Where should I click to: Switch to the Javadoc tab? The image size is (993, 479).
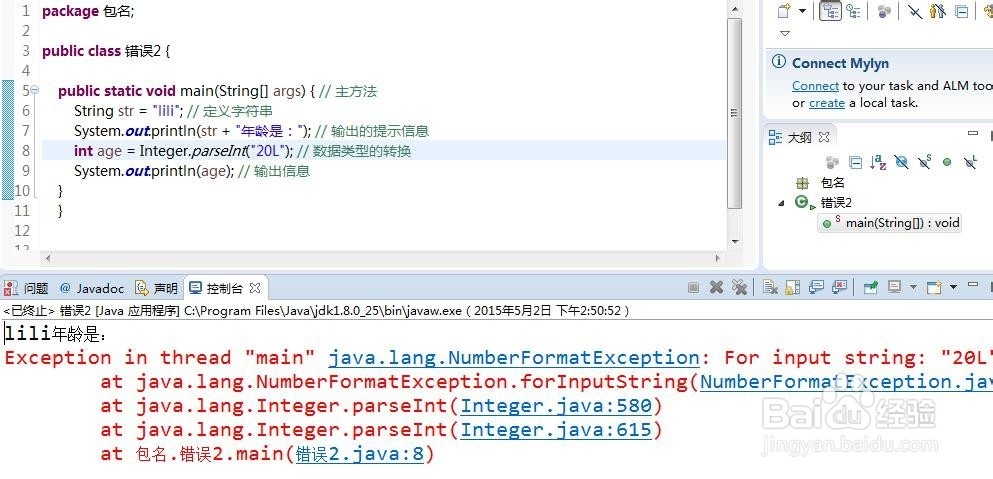(x=92, y=288)
